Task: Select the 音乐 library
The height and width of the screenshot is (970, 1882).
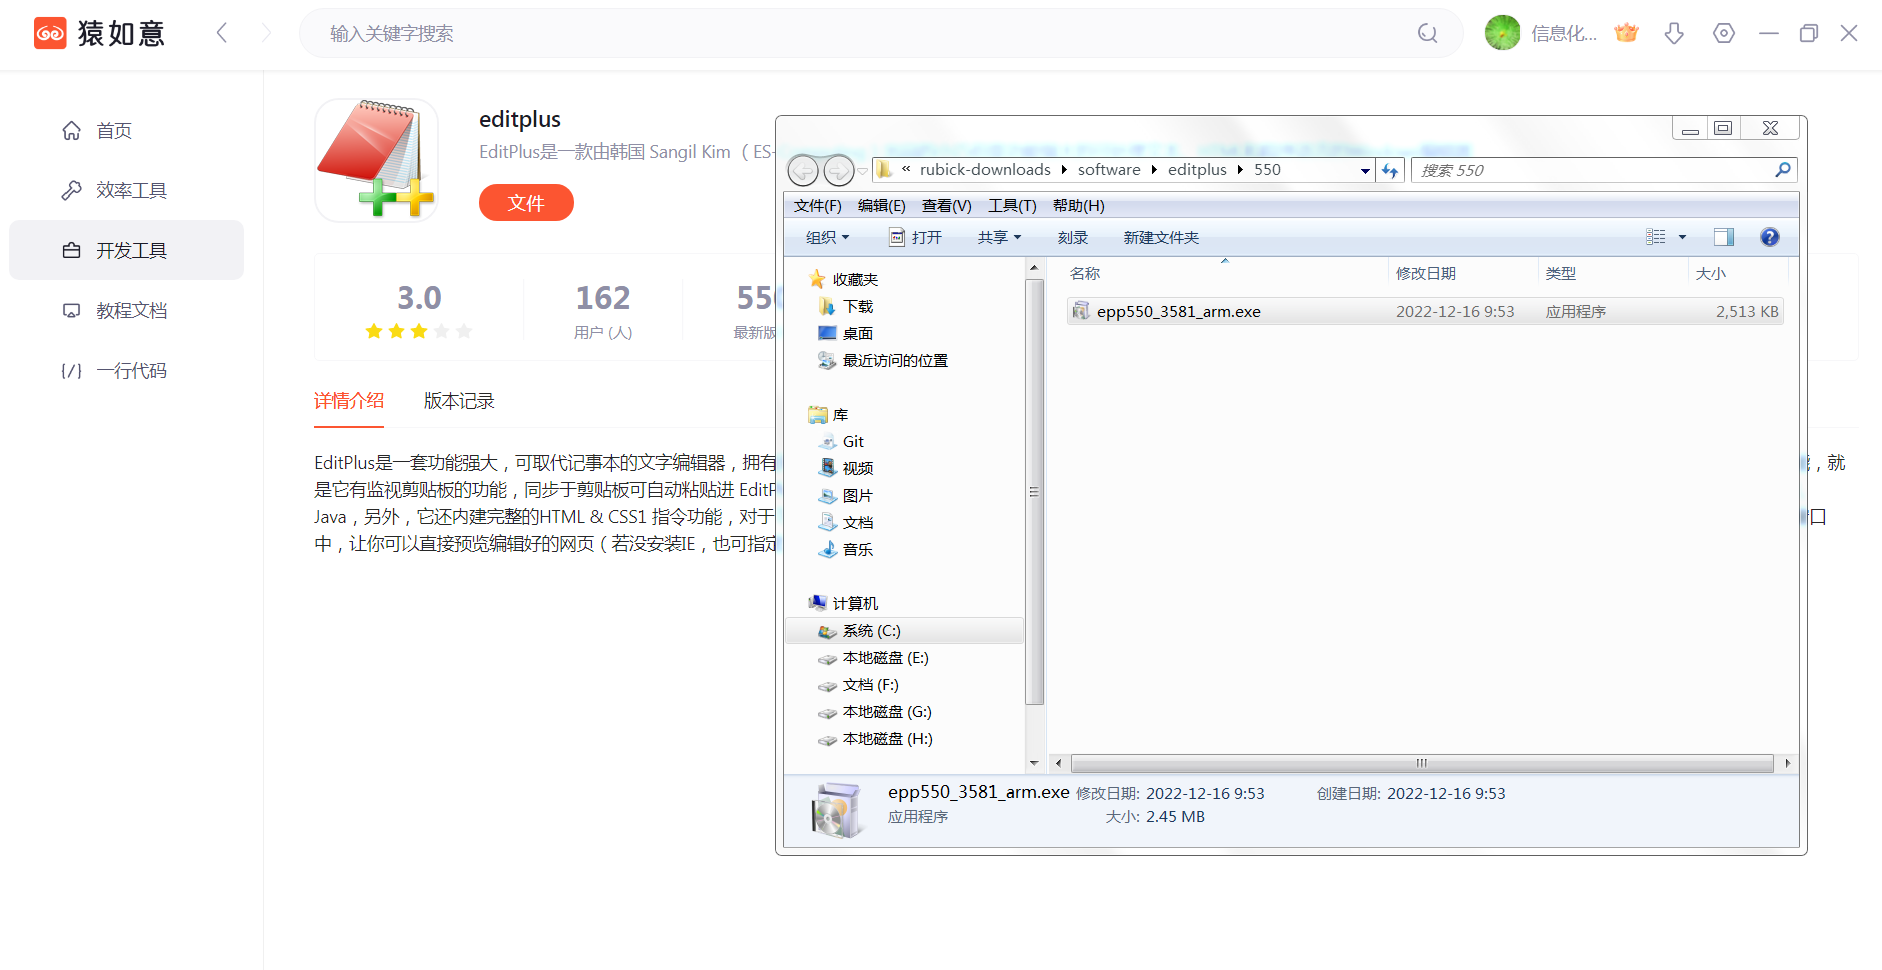Action: pos(858,550)
